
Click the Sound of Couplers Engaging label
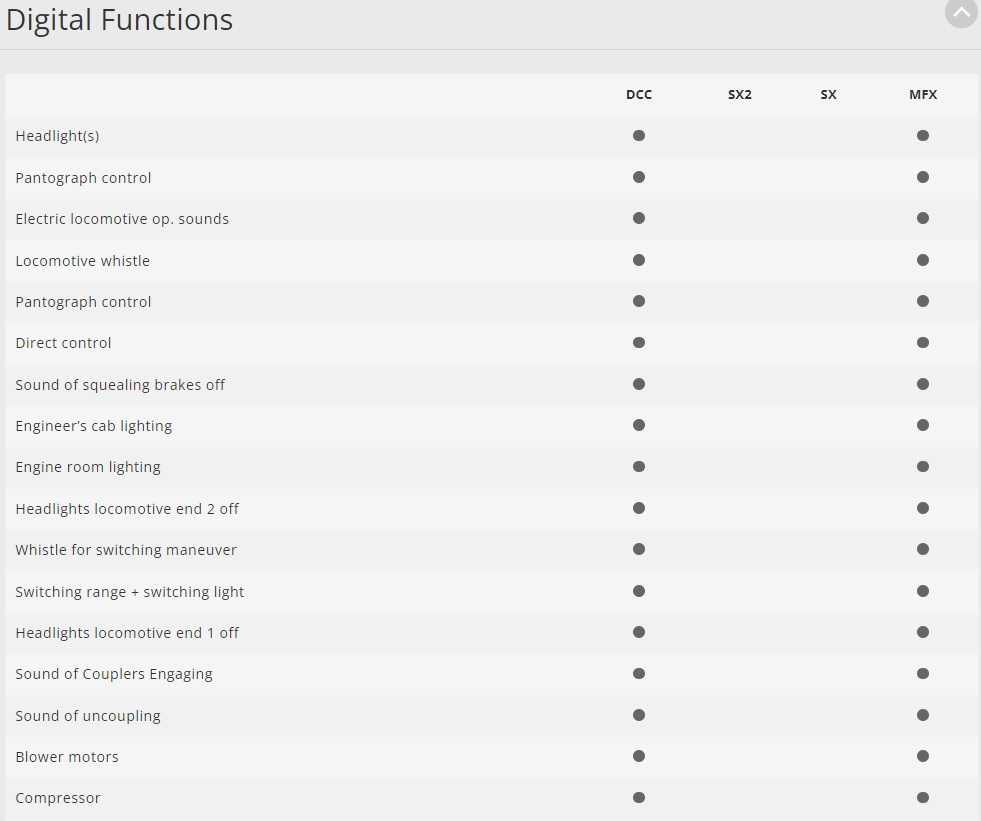click(x=114, y=674)
